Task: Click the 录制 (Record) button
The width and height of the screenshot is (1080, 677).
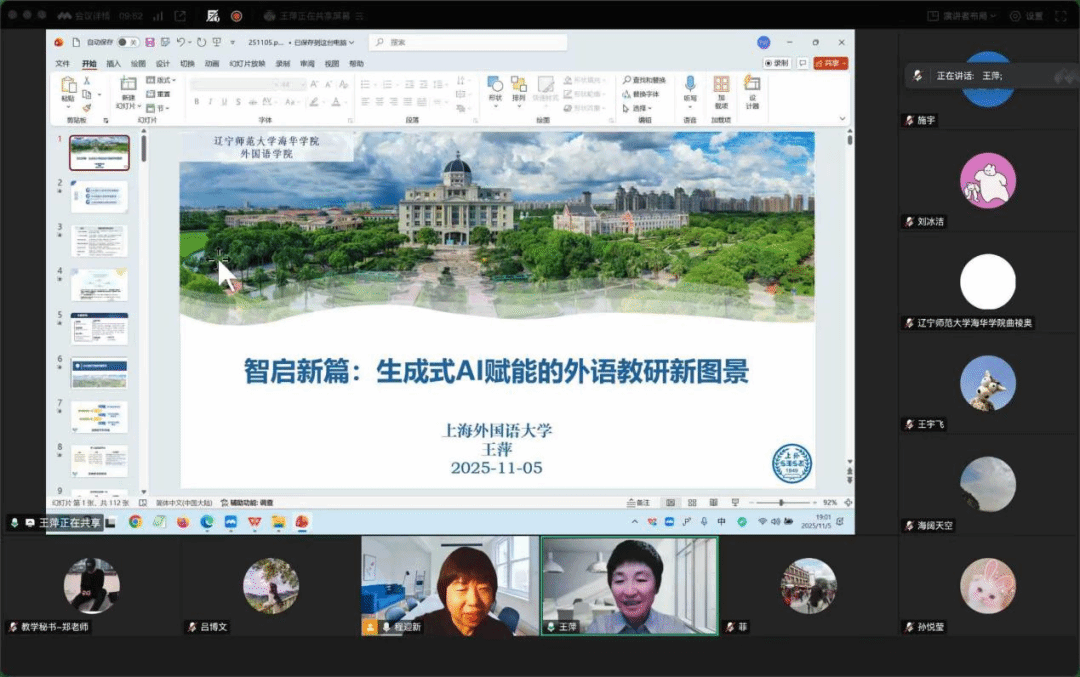Action: click(x=777, y=63)
